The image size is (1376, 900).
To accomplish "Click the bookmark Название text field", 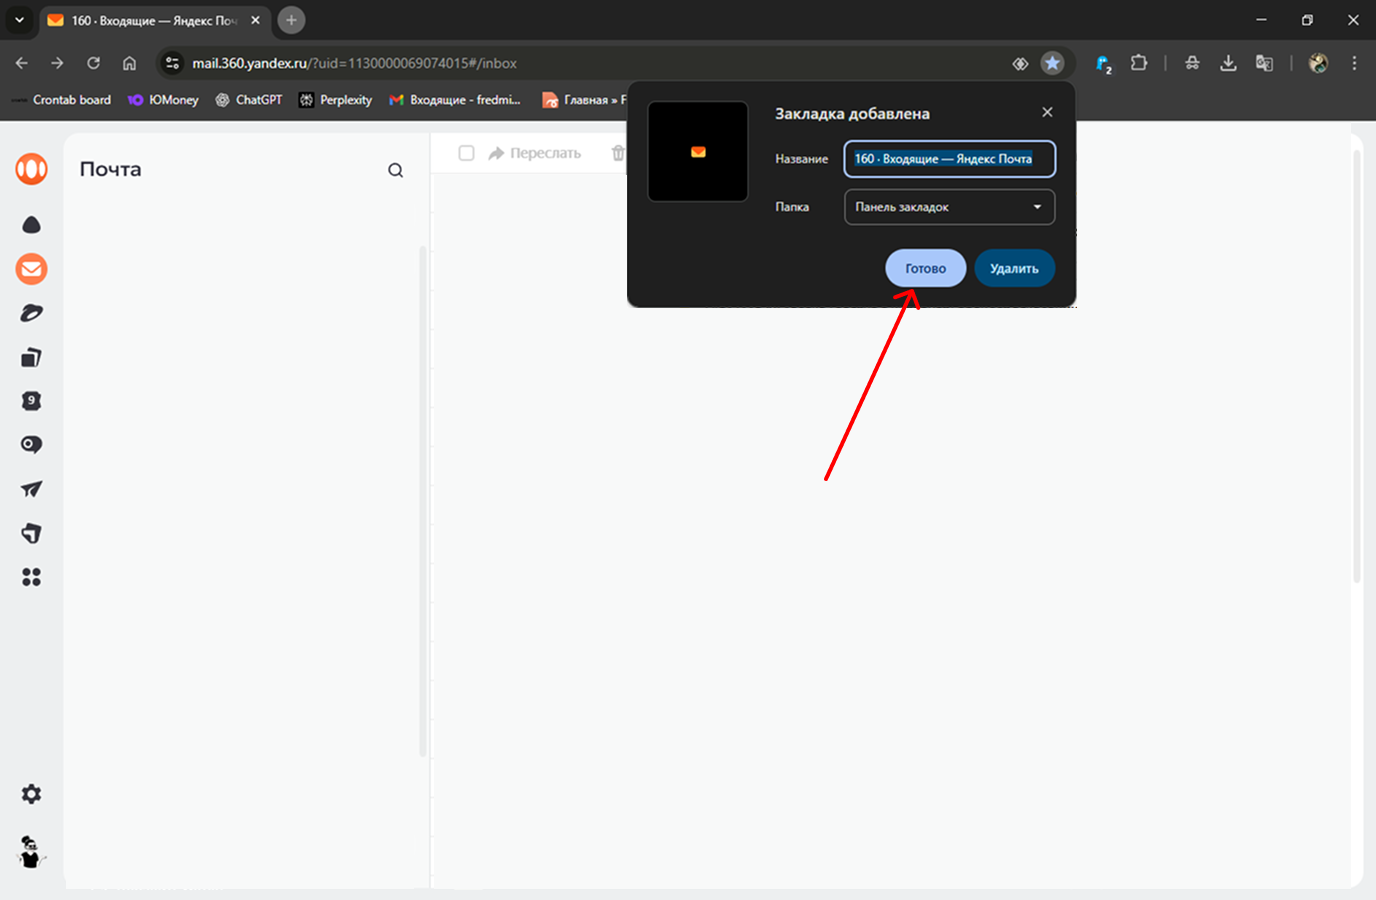I will (x=949, y=159).
